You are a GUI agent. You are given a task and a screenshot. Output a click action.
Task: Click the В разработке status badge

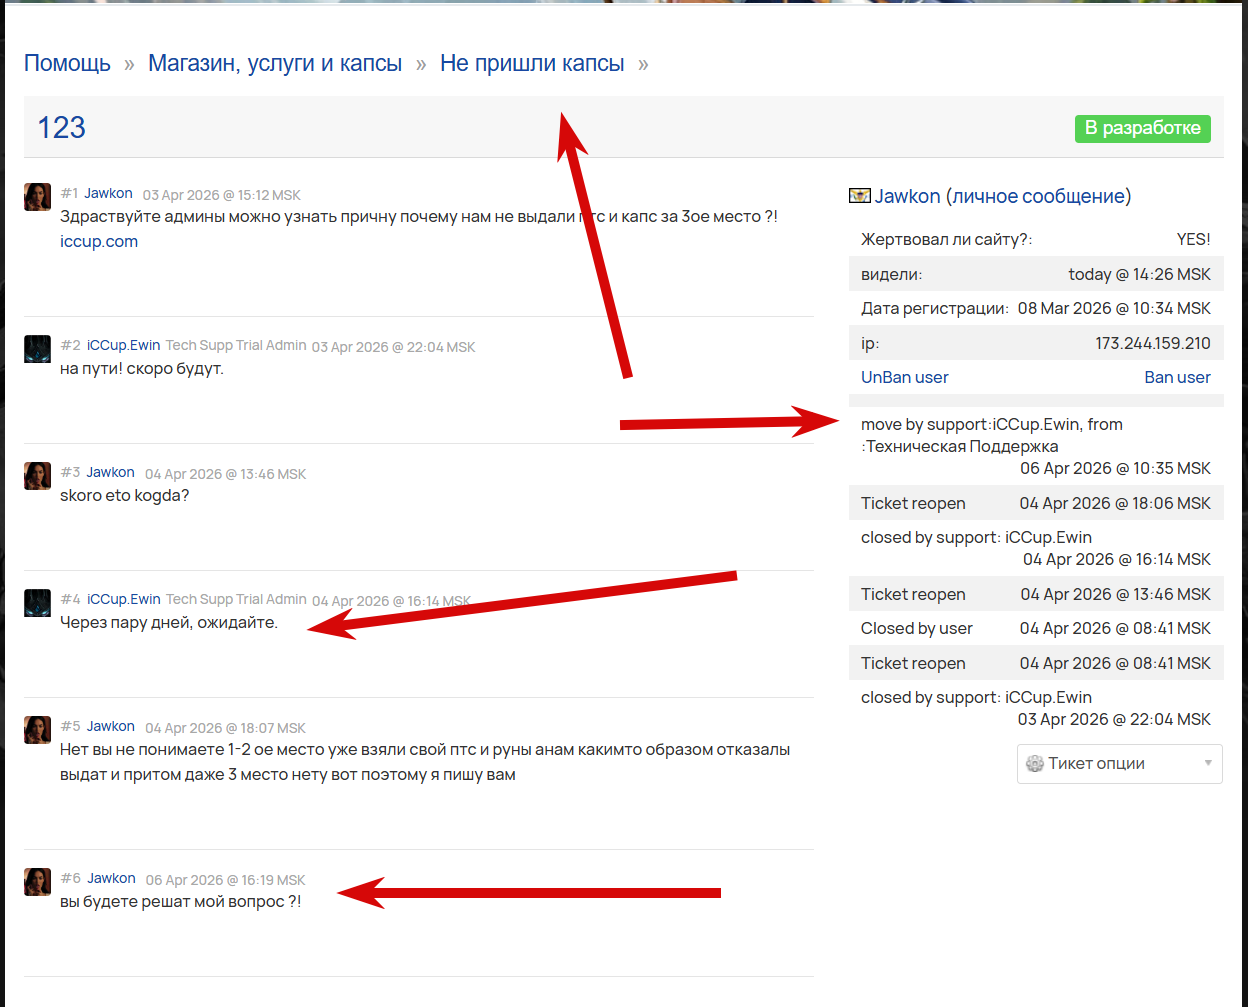pos(1143,128)
